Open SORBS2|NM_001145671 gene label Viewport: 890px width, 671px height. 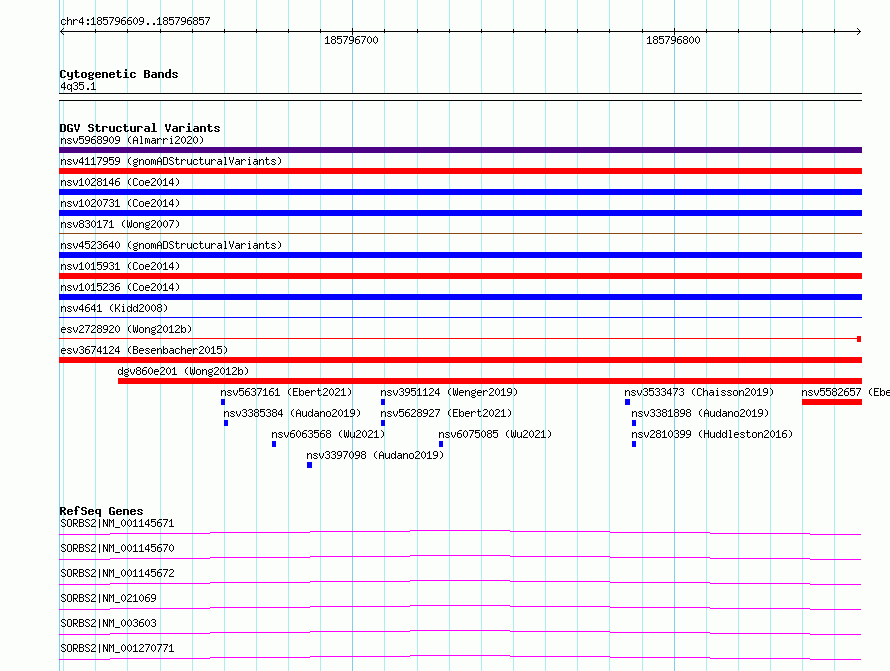pyautogui.click(x=117, y=523)
